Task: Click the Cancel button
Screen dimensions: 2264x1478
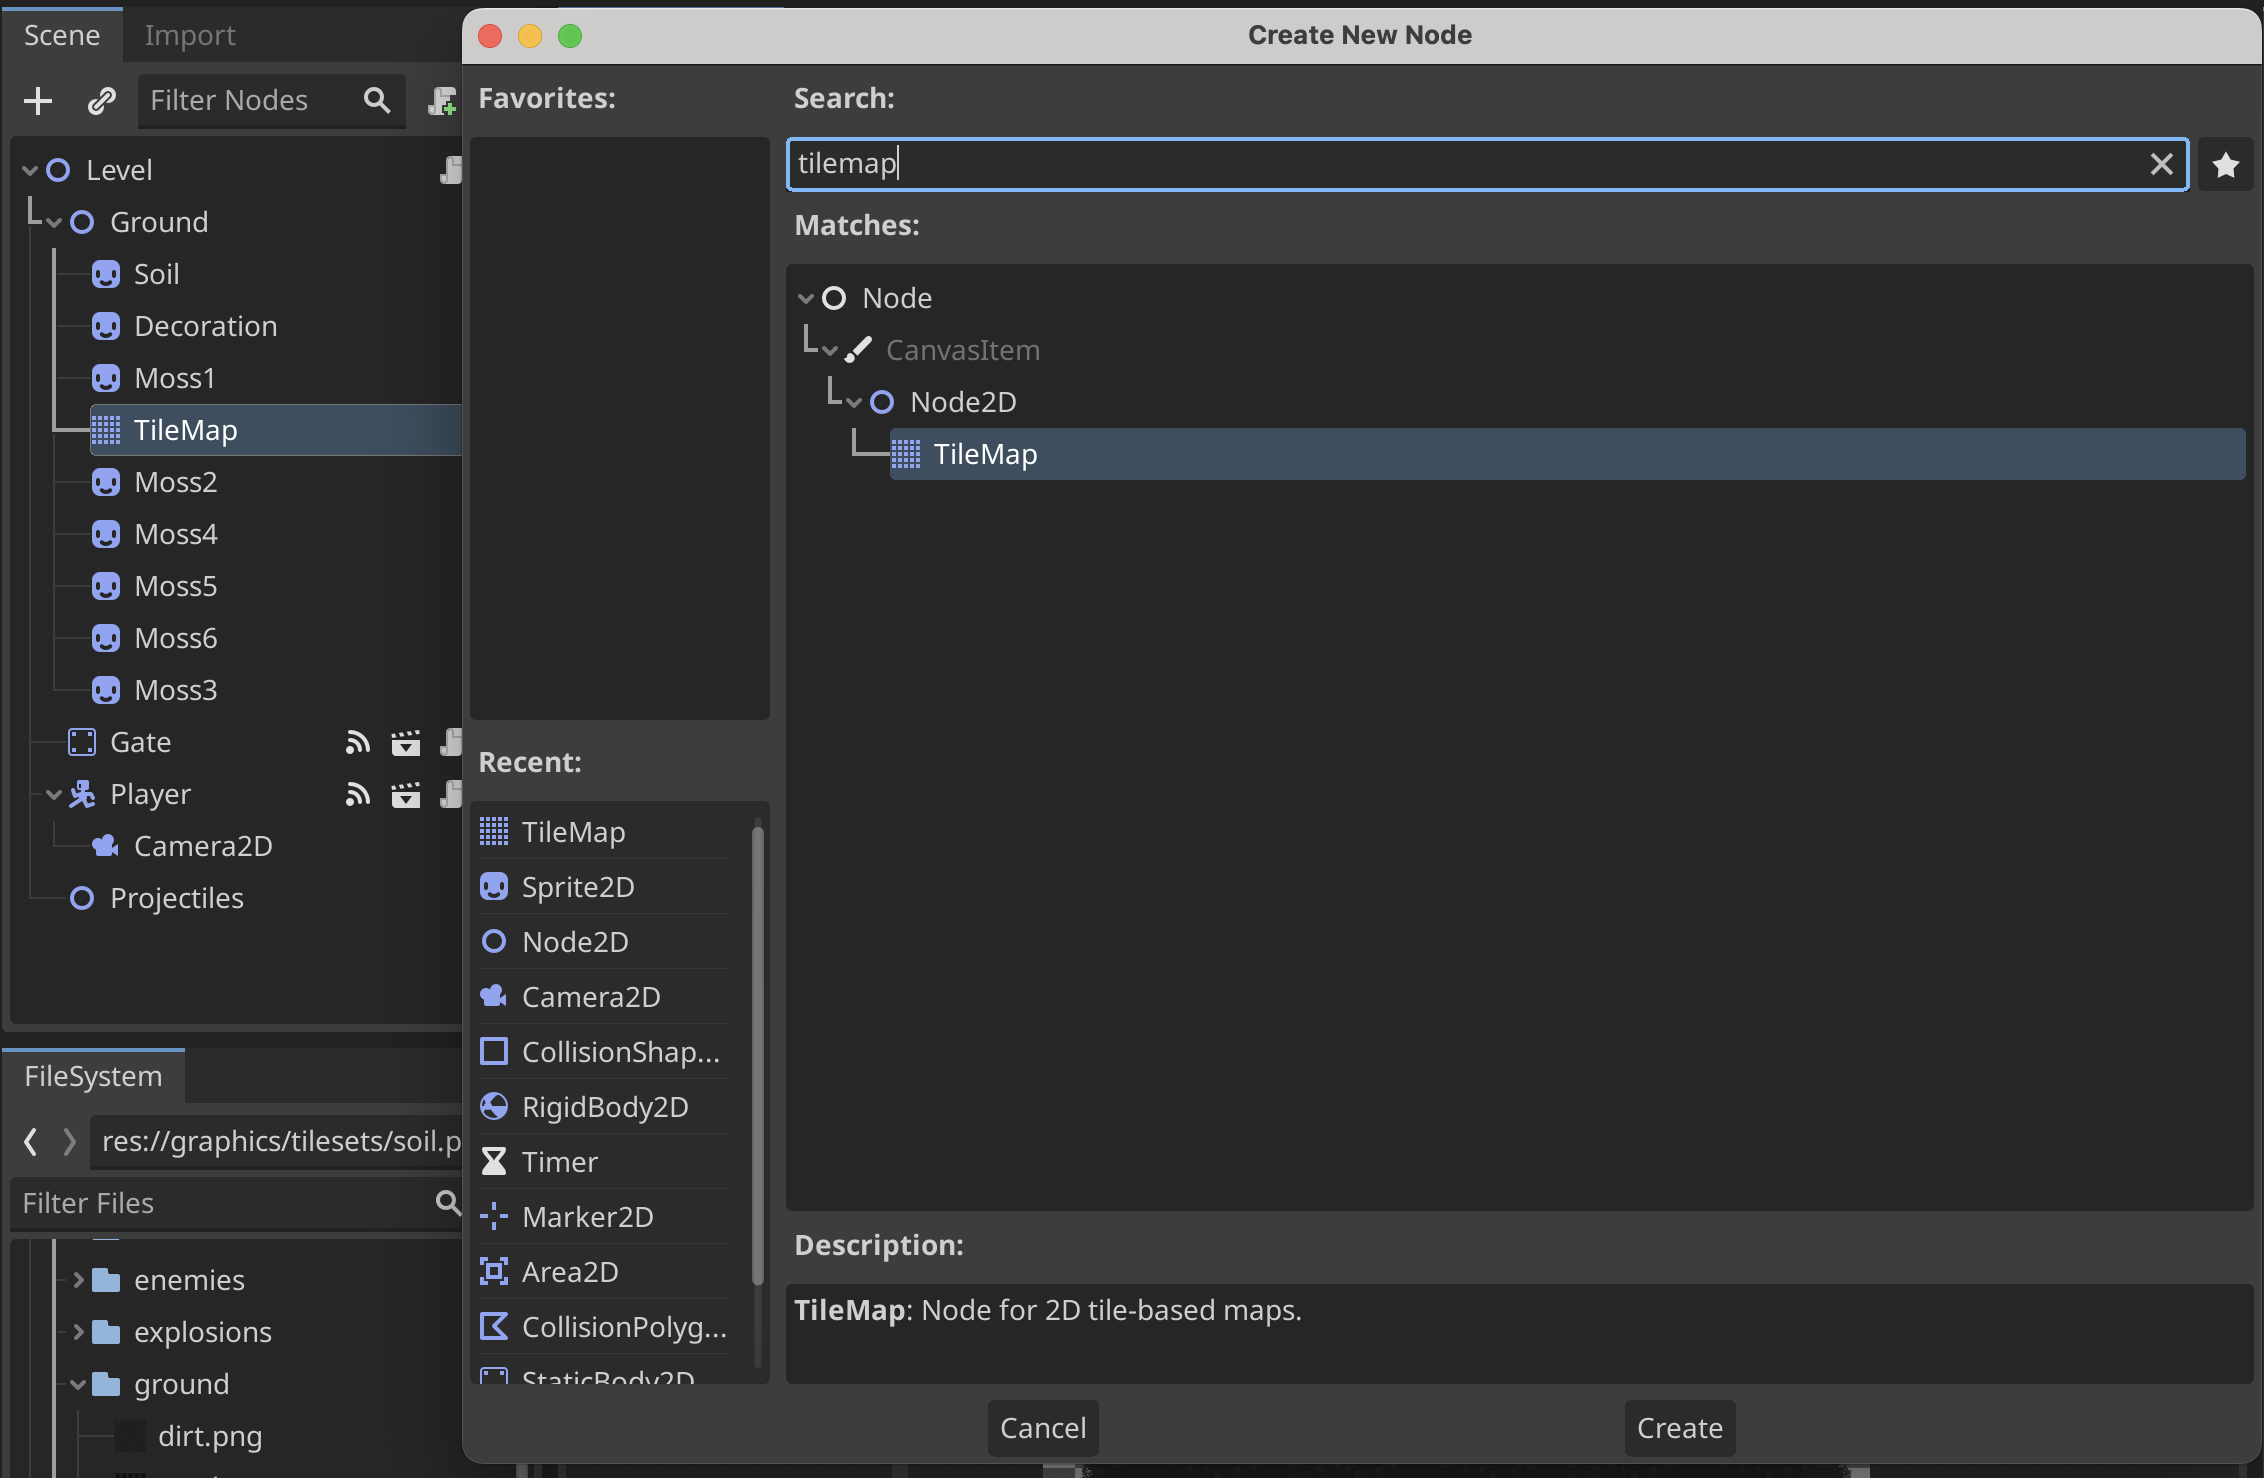Action: click(1043, 1428)
